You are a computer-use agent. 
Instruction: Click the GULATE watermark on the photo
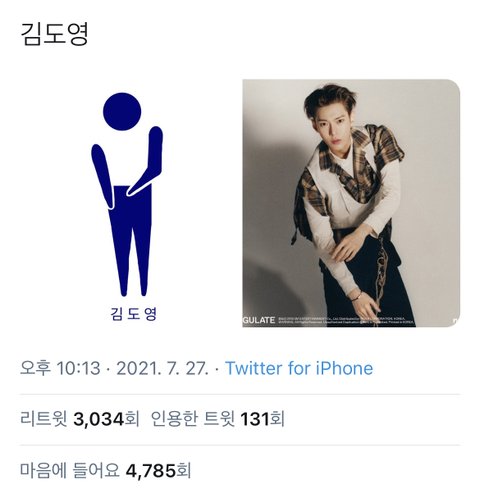[x=259, y=320]
